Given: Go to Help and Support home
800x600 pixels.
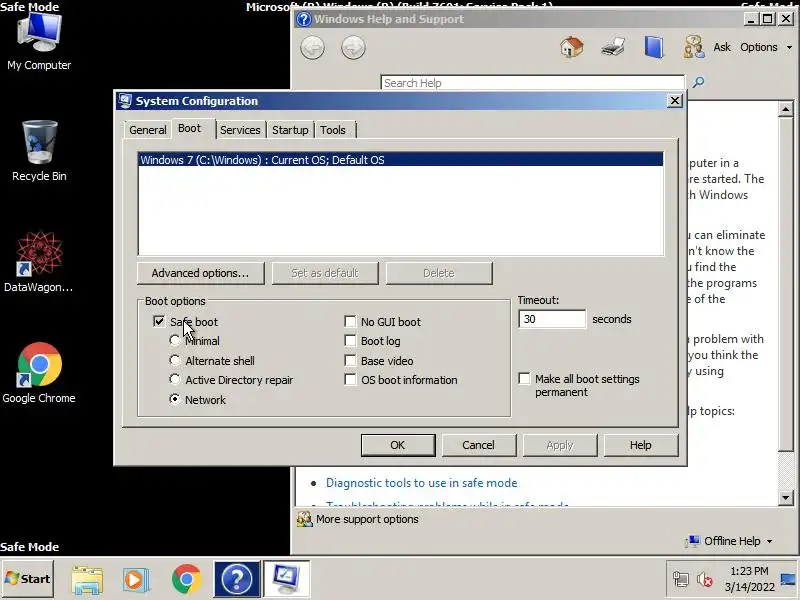Looking at the screenshot, I should (x=572, y=47).
